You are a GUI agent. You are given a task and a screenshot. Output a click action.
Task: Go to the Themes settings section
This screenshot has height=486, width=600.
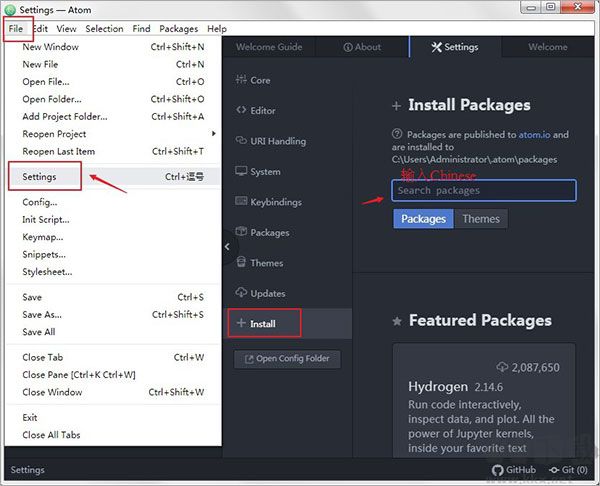[266, 263]
